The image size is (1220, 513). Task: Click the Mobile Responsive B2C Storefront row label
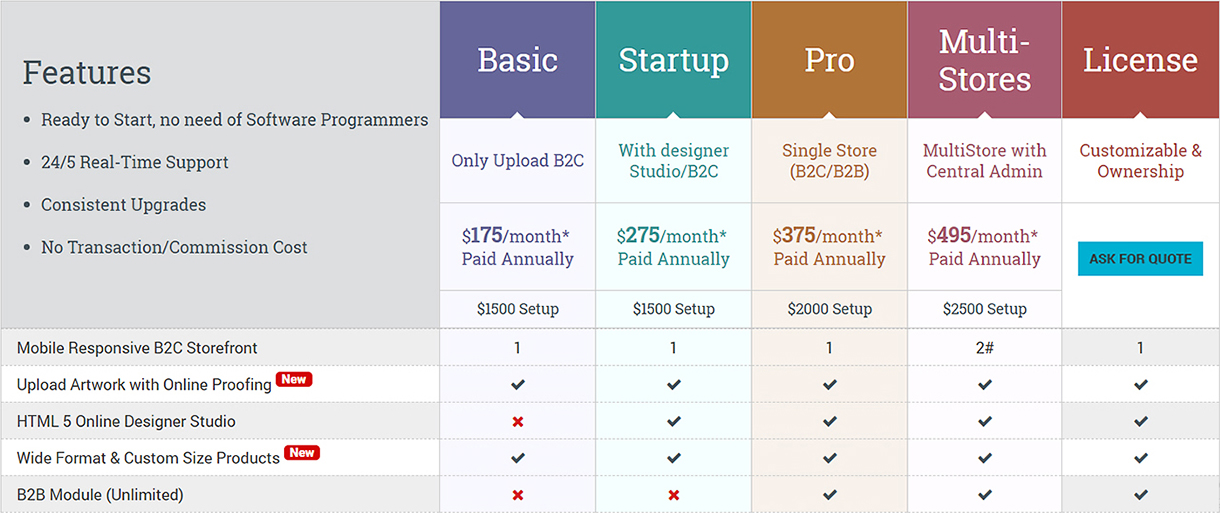tap(137, 348)
